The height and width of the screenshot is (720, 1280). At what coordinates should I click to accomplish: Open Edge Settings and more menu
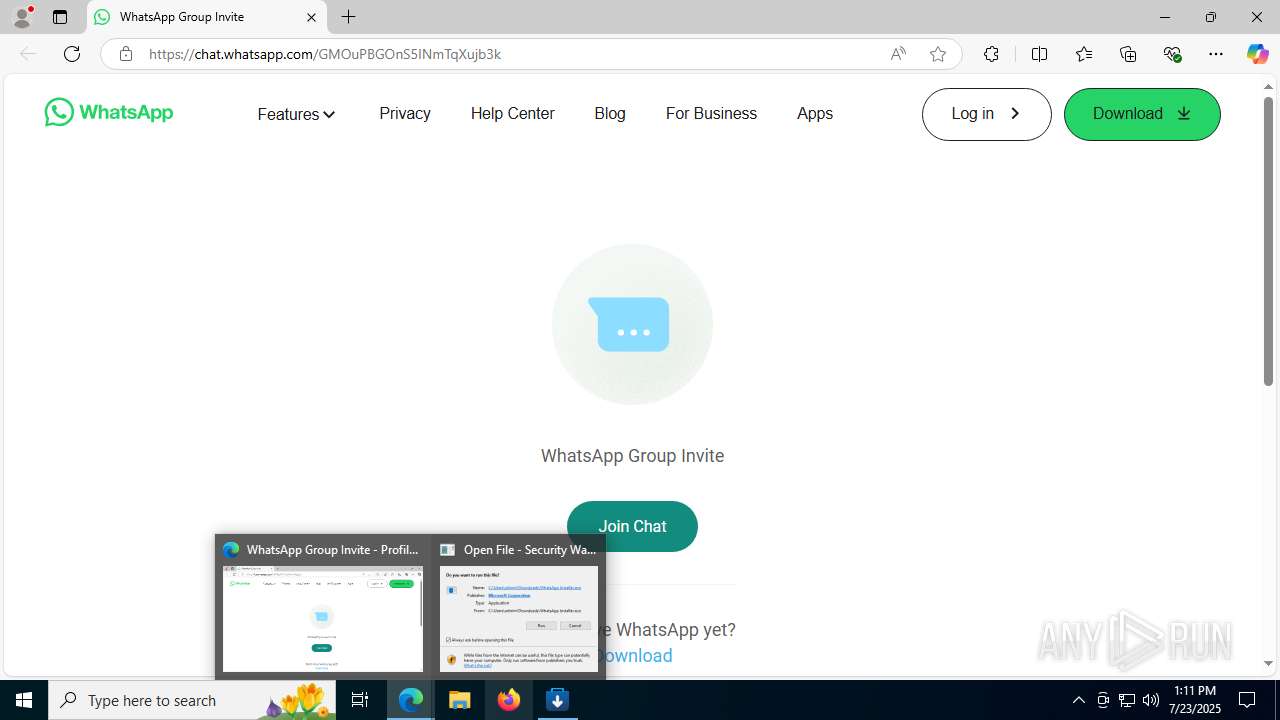[1216, 54]
